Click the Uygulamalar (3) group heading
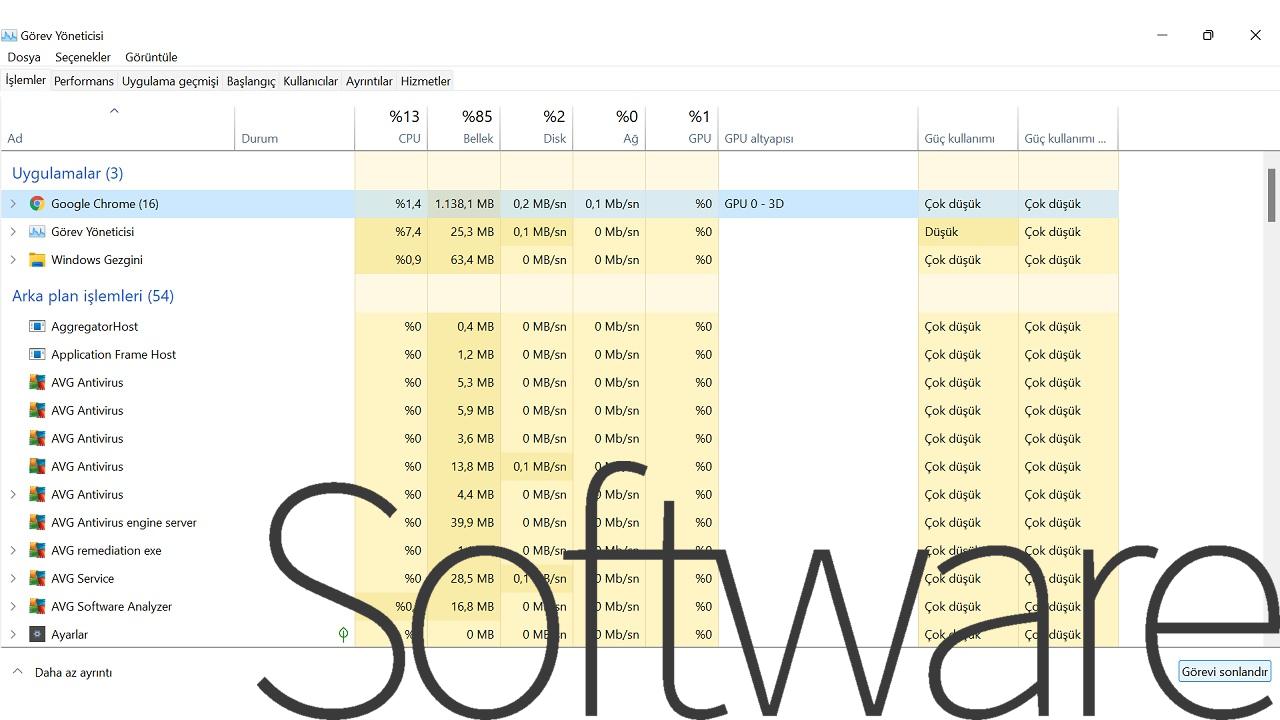Image resolution: width=1280 pixels, height=720 pixels. (67, 173)
